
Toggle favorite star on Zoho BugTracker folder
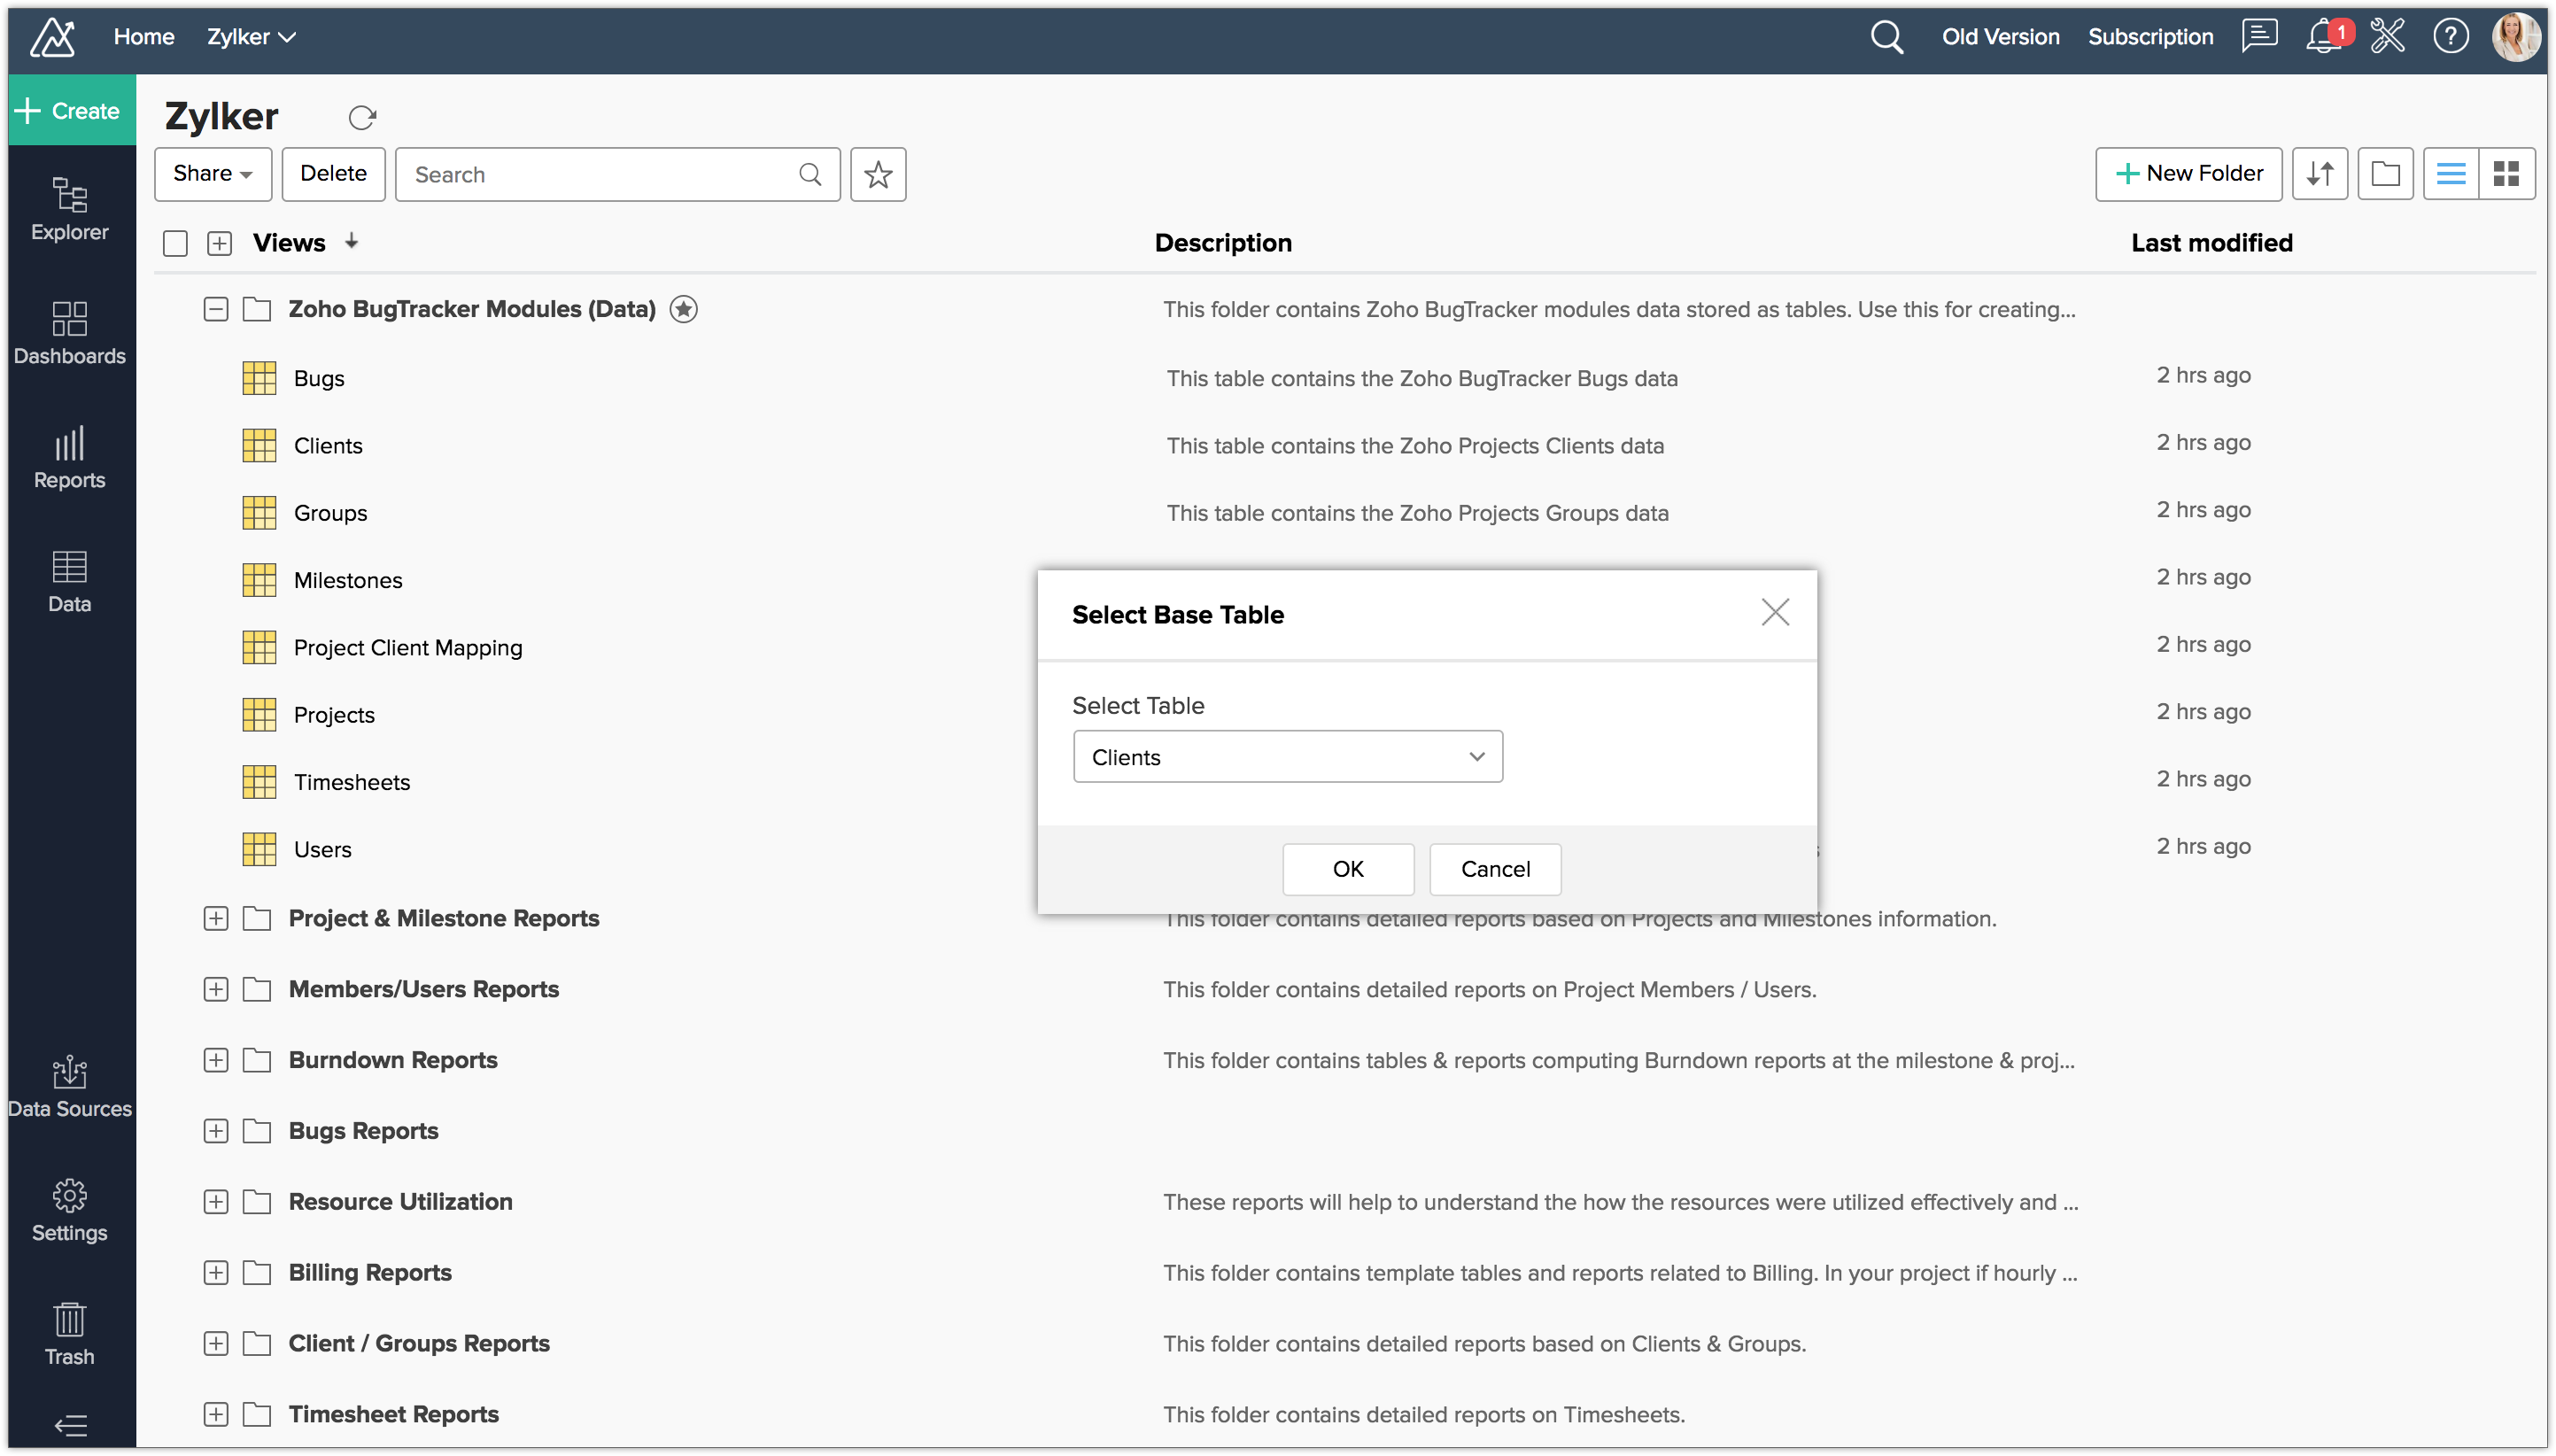(x=684, y=309)
